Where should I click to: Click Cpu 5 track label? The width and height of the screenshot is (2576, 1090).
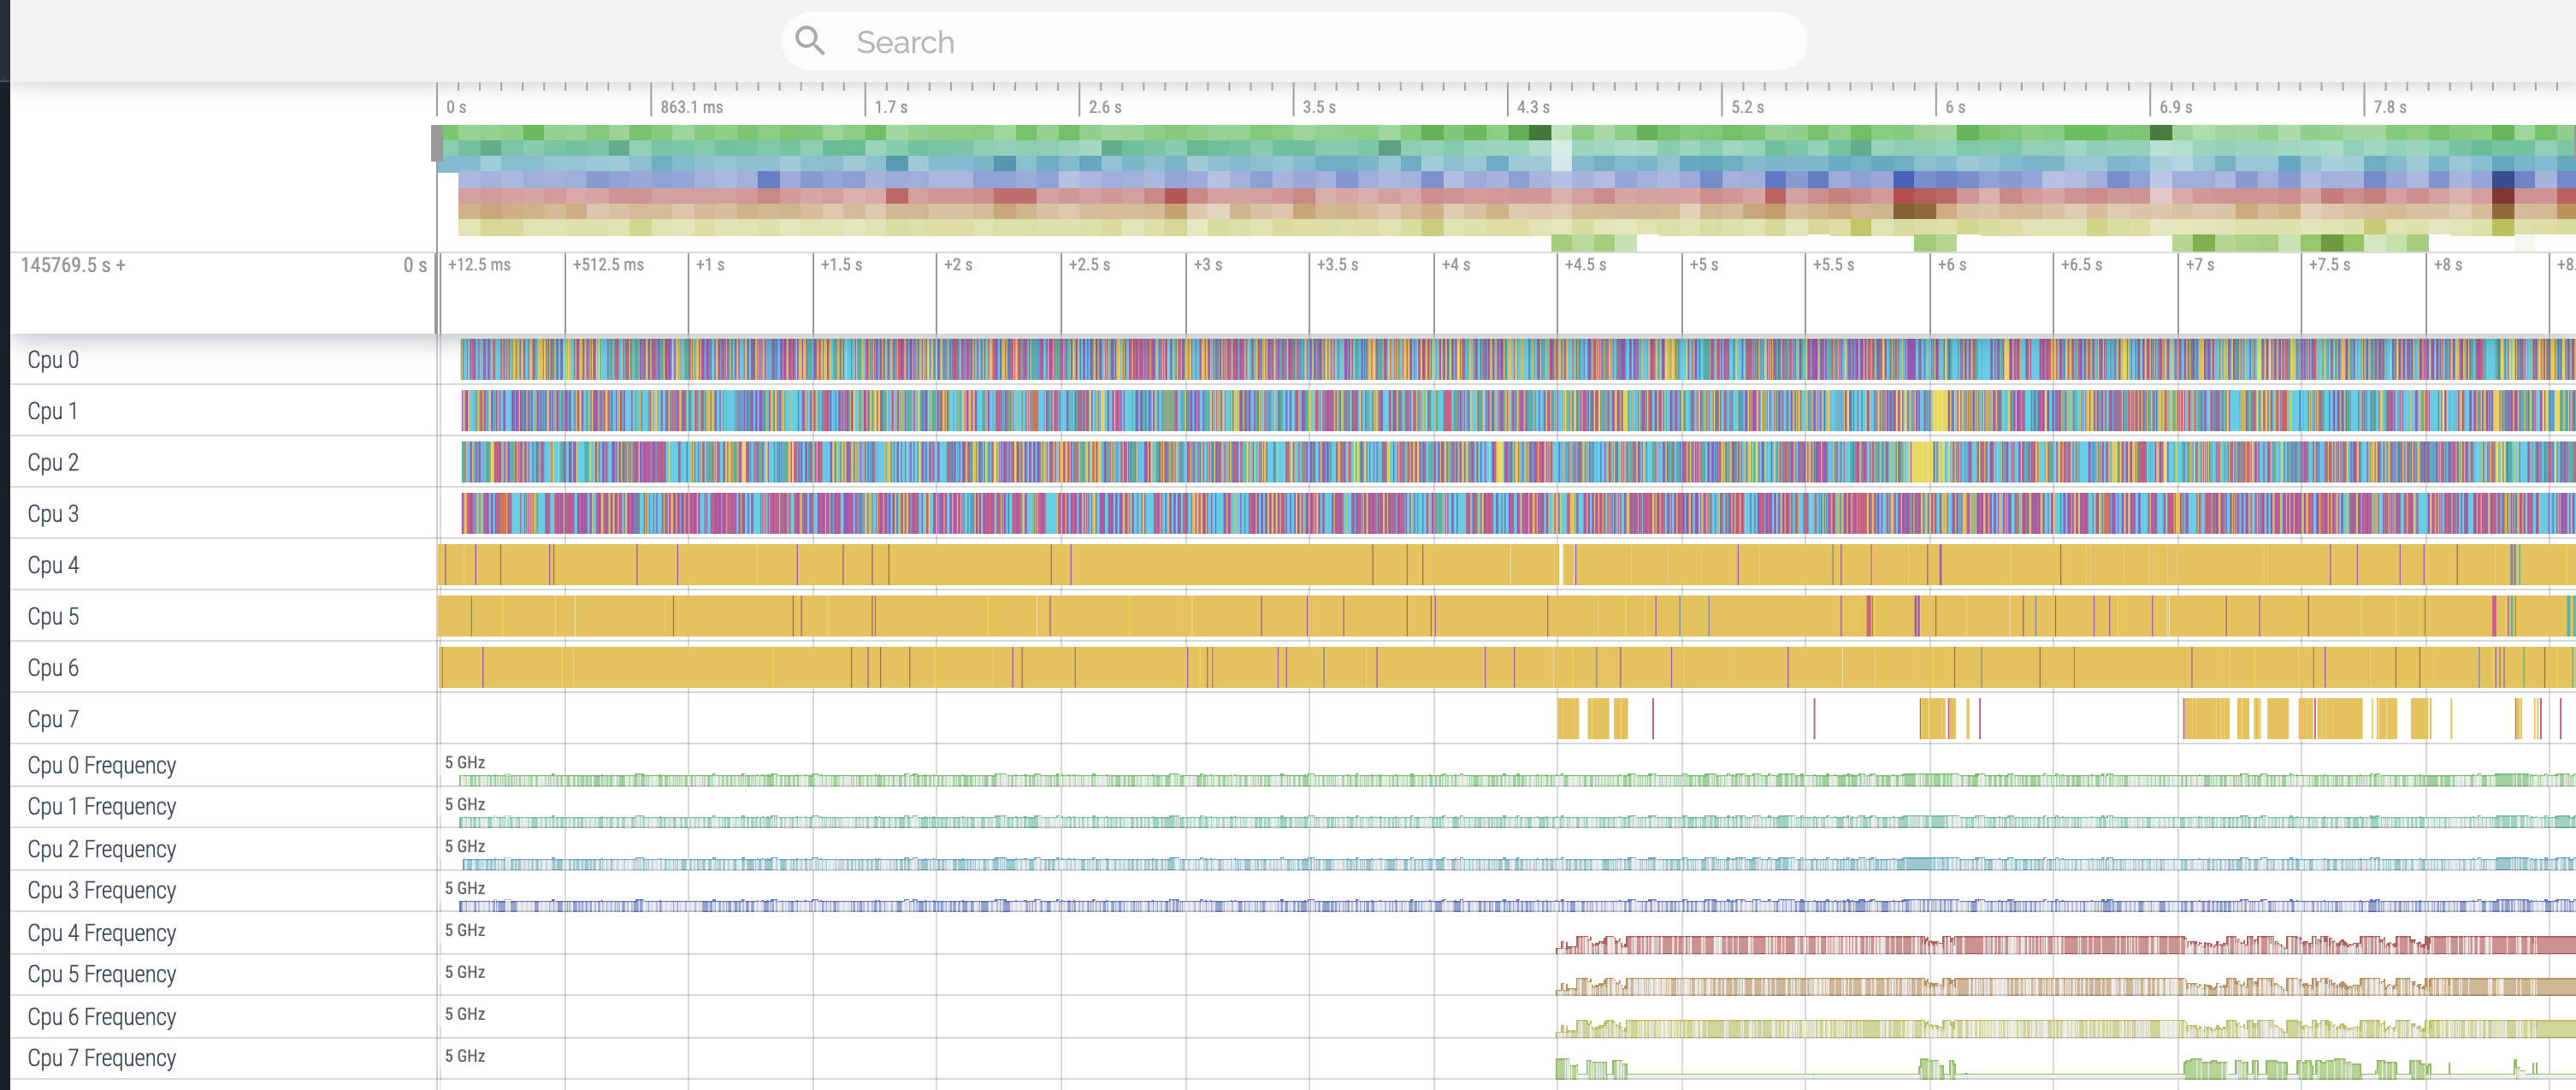(x=53, y=617)
